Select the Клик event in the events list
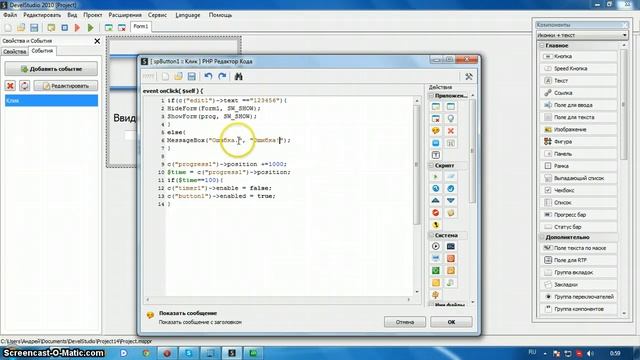 pos(51,100)
